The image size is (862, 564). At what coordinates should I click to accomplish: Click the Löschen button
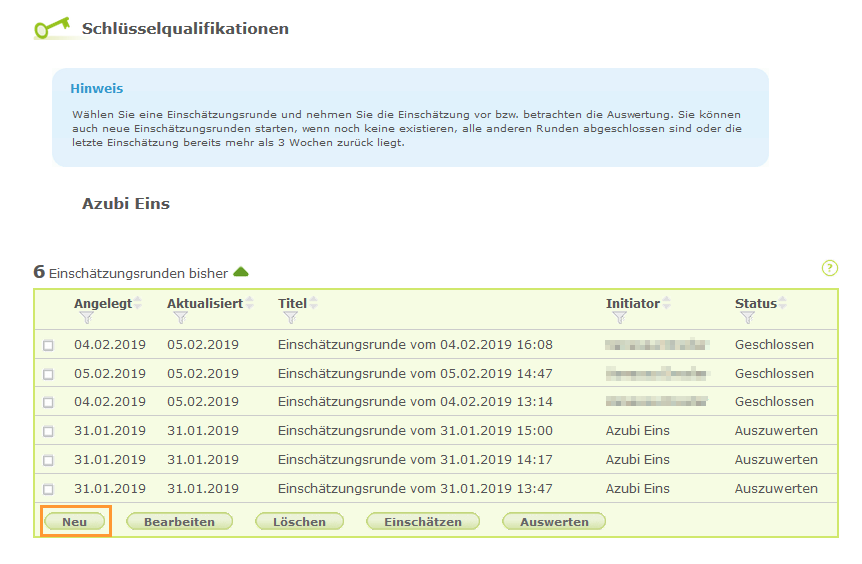coord(300,522)
